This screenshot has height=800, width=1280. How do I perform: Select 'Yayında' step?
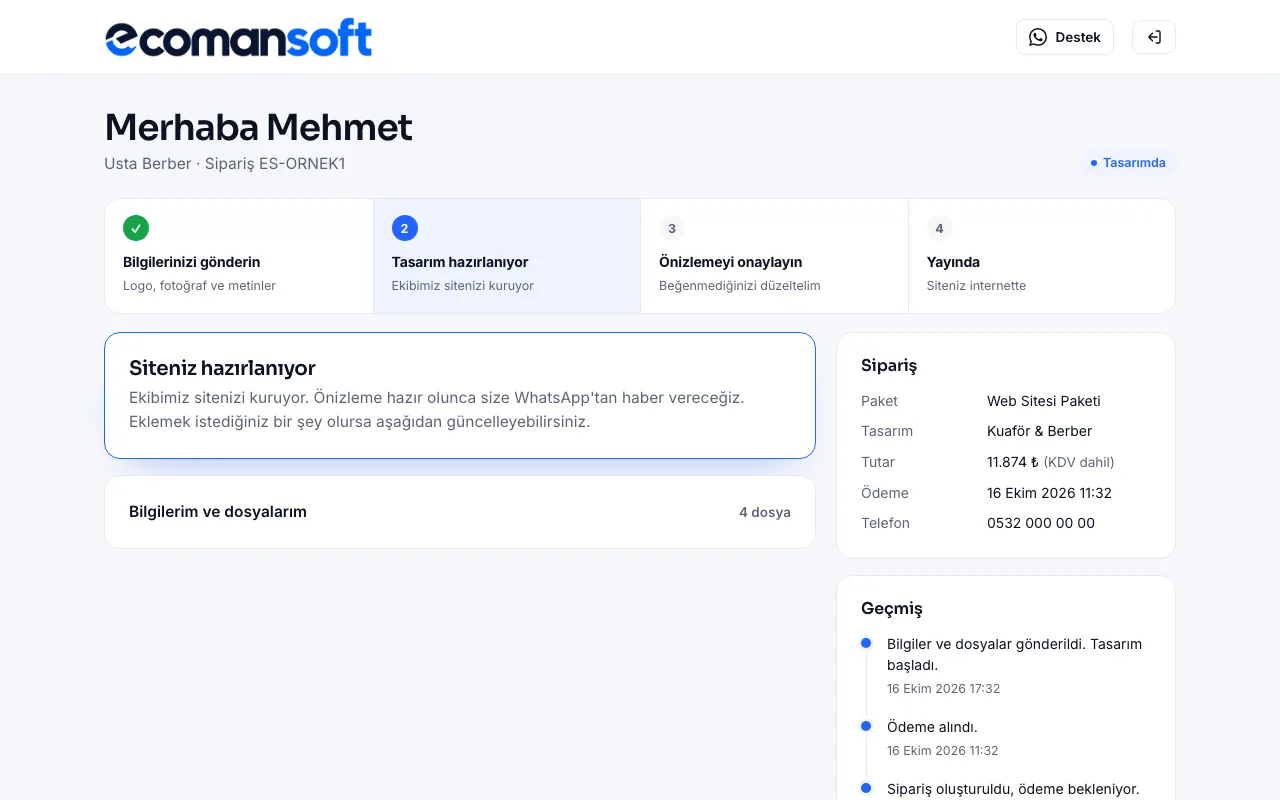(1042, 256)
